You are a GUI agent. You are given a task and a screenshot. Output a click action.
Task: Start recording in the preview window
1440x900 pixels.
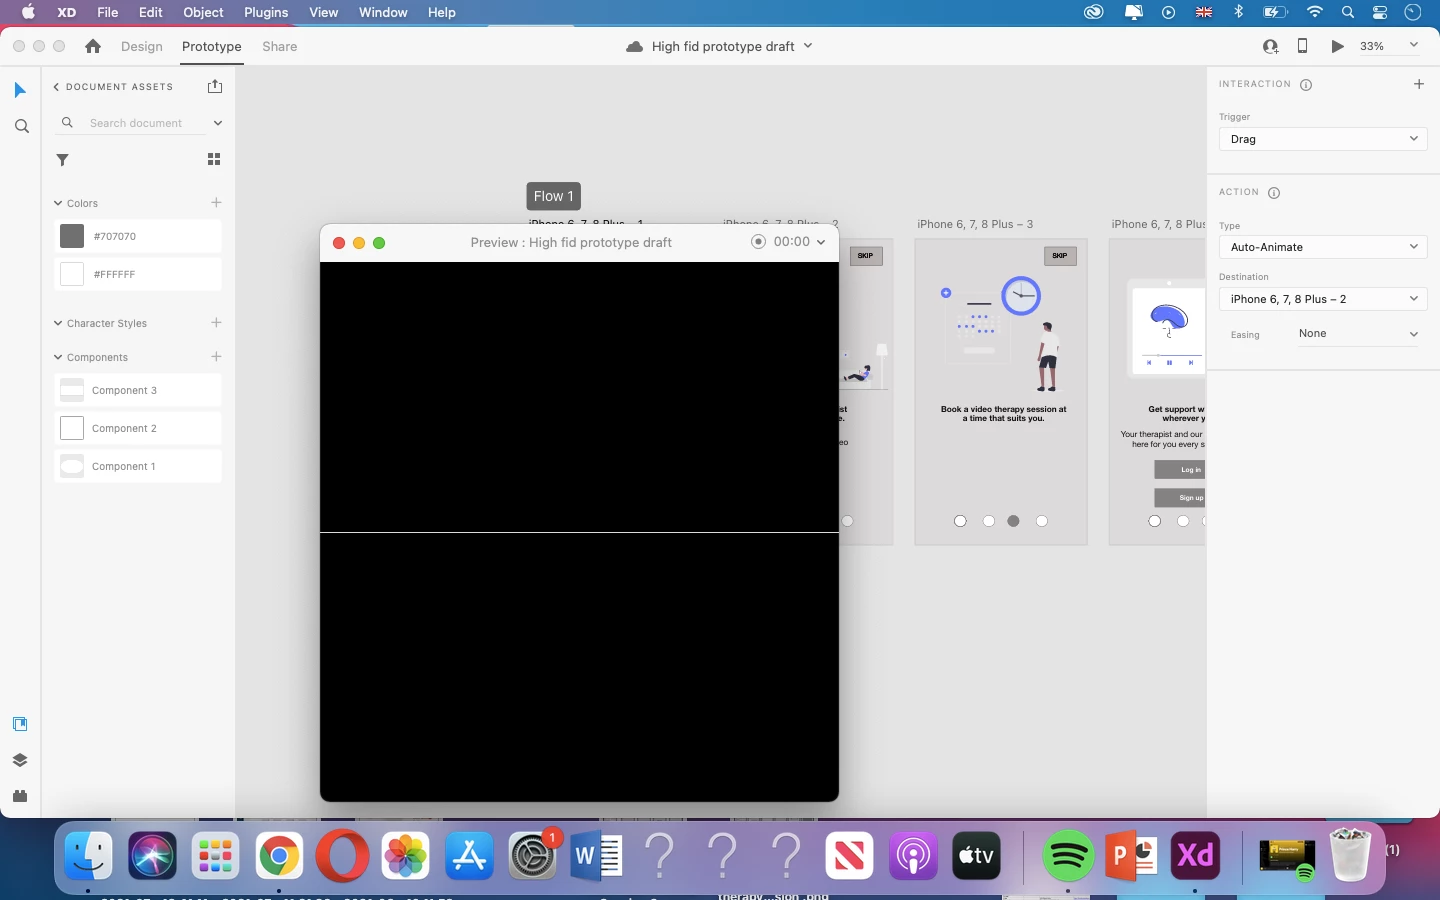point(758,242)
